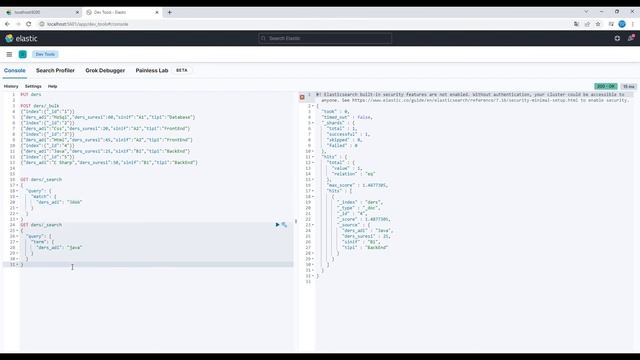
Task: Click the share page icon in address bar
Action: point(587,24)
